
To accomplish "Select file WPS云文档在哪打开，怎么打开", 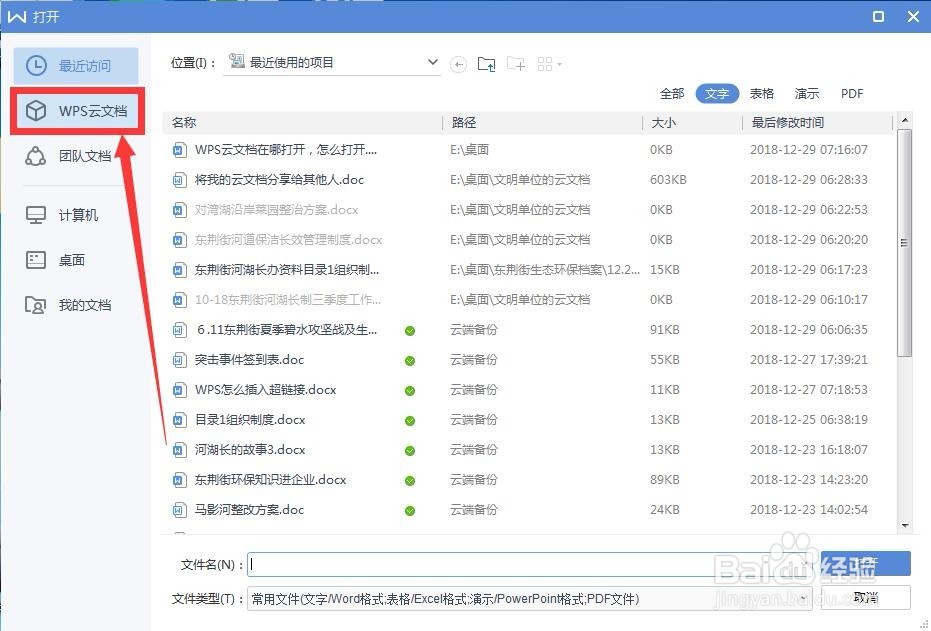I will tap(286, 150).
